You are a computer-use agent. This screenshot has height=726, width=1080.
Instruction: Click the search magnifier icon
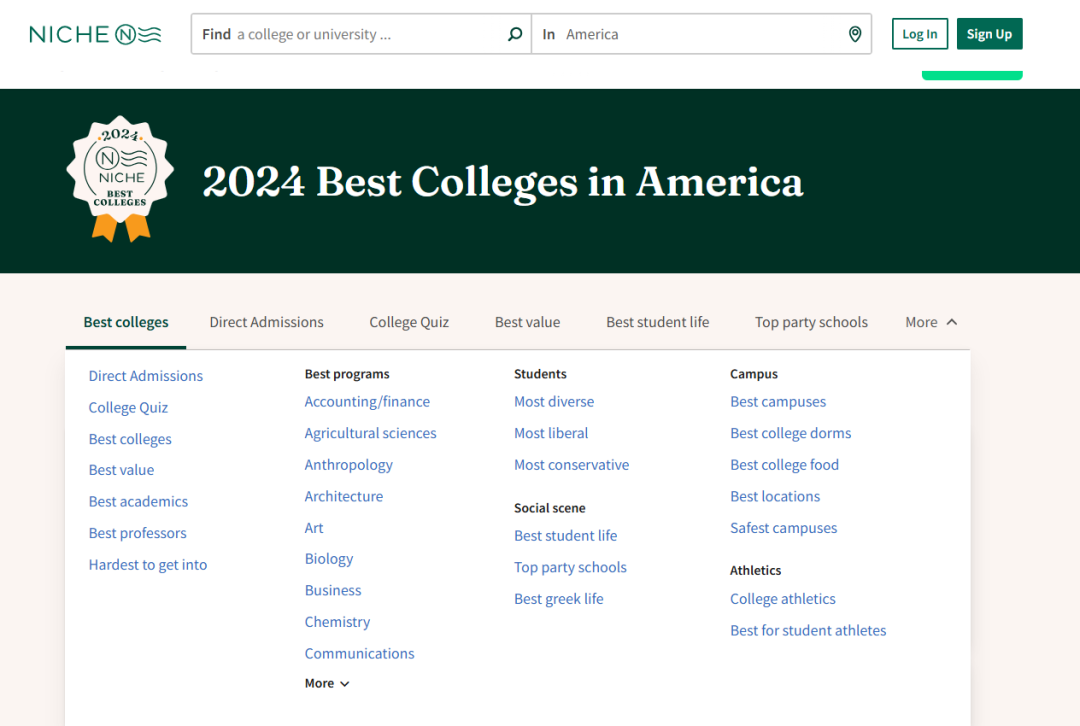click(515, 34)
